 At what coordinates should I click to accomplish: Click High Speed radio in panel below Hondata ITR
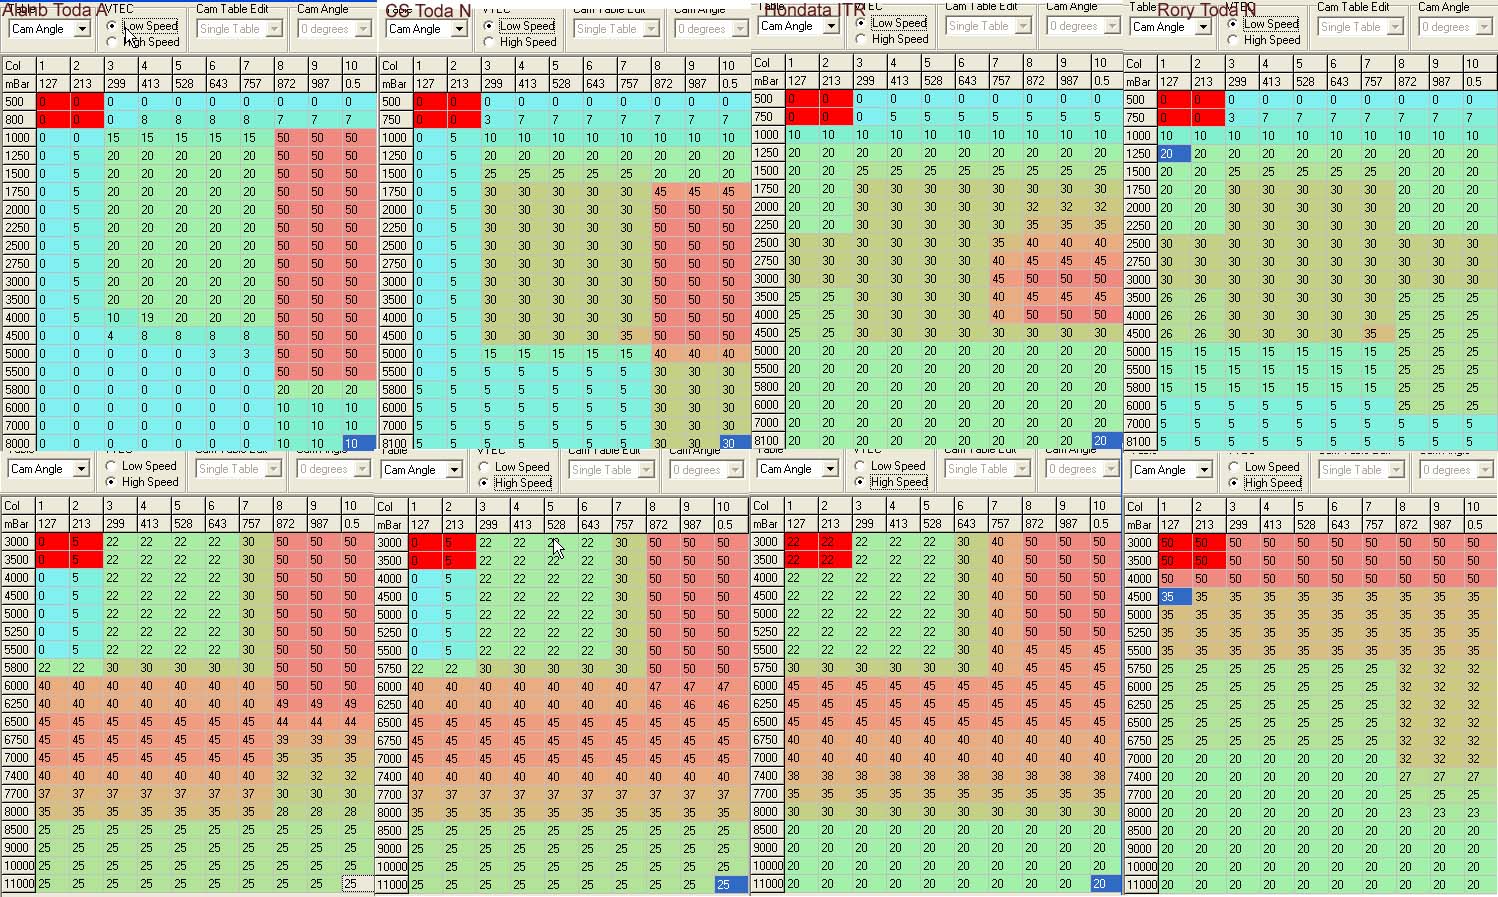click(860, 482)
